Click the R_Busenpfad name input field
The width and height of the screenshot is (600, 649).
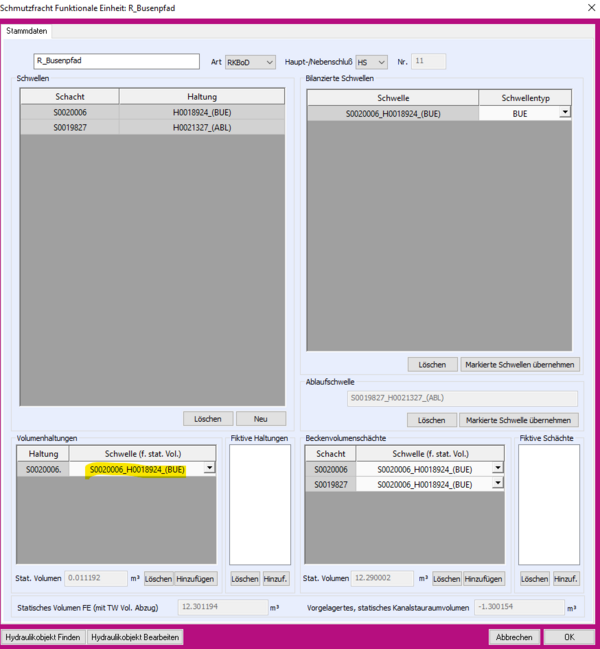[x=116, y=61]
